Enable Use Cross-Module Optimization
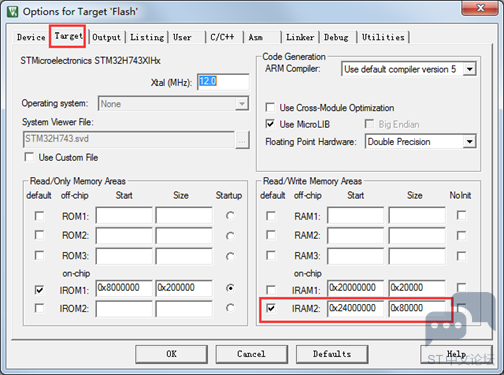504x375 pixels. [270, 108]
